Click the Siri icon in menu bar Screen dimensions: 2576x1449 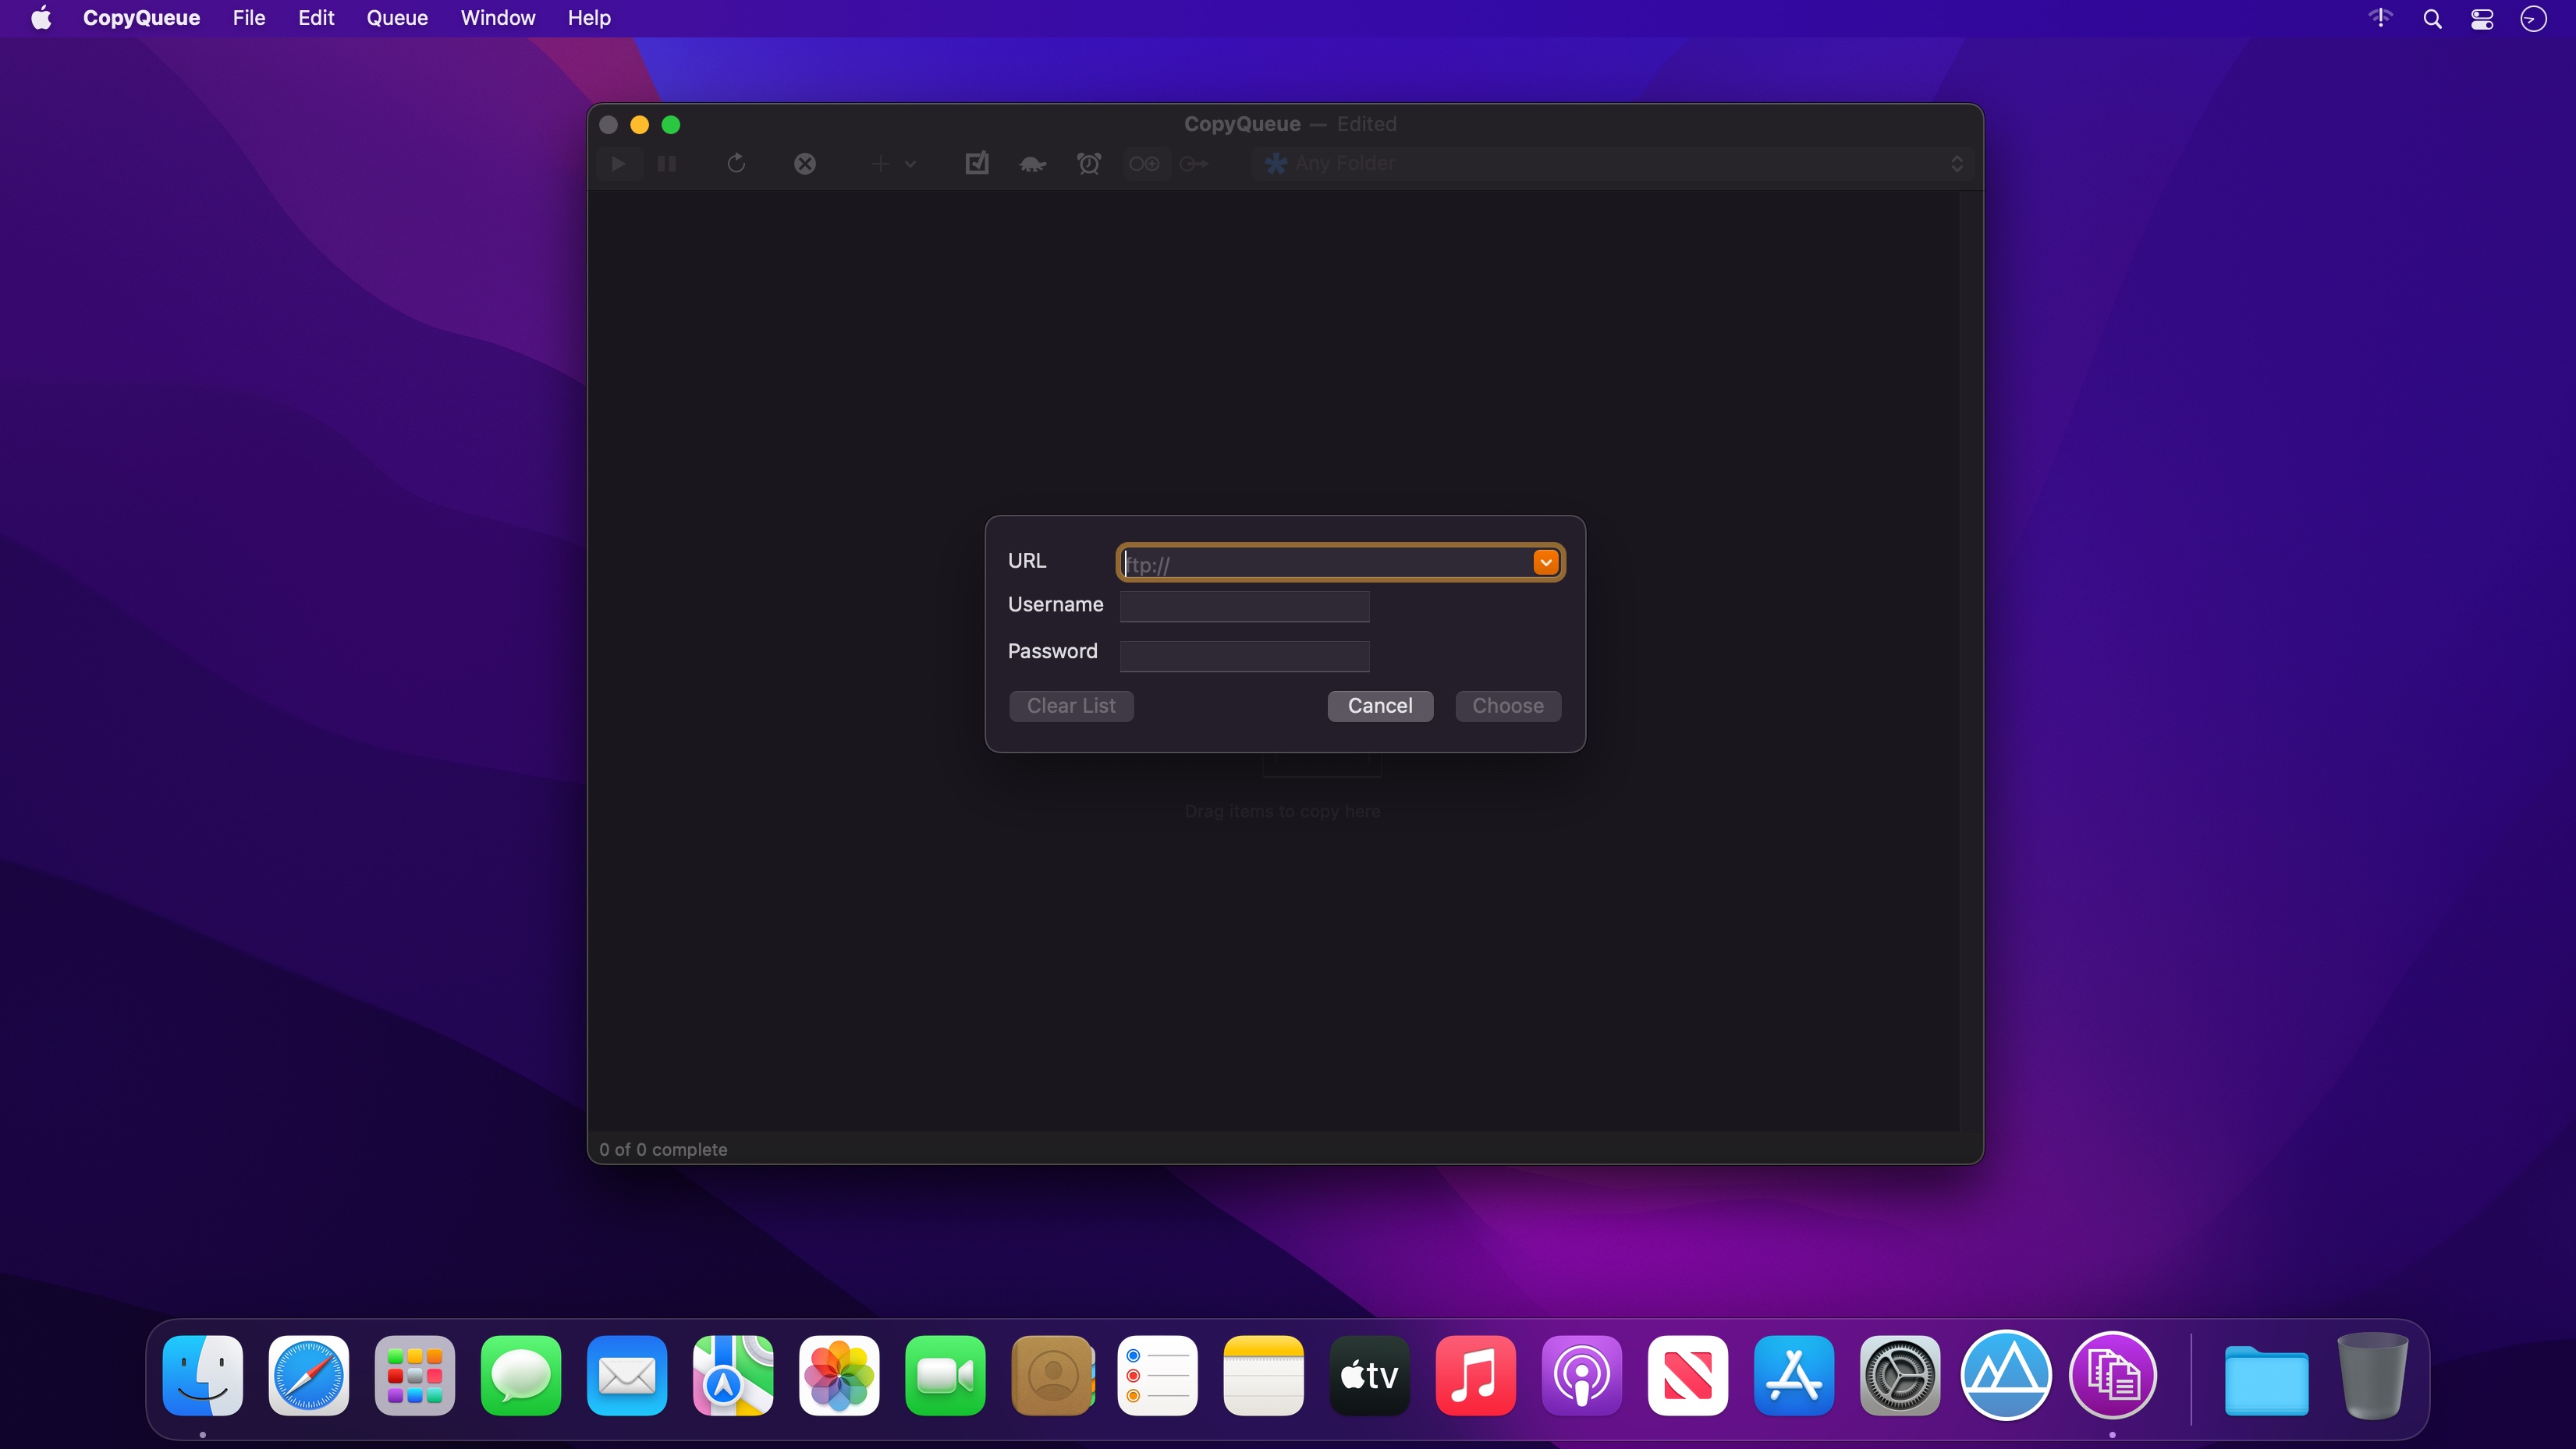2533,18
